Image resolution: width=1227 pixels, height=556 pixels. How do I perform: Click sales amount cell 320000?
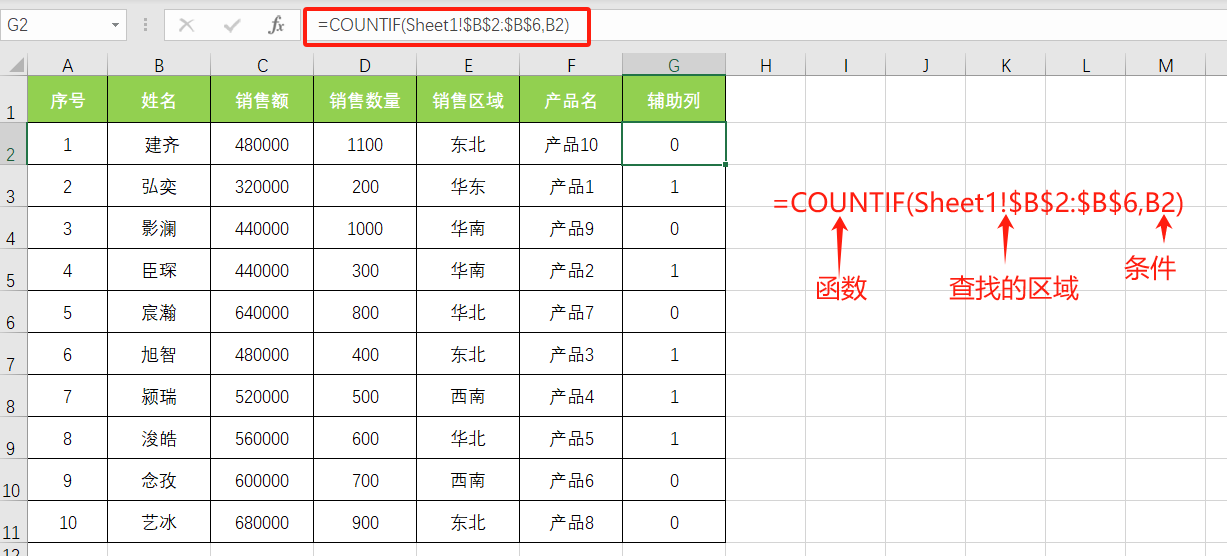(x=262, y=186)
